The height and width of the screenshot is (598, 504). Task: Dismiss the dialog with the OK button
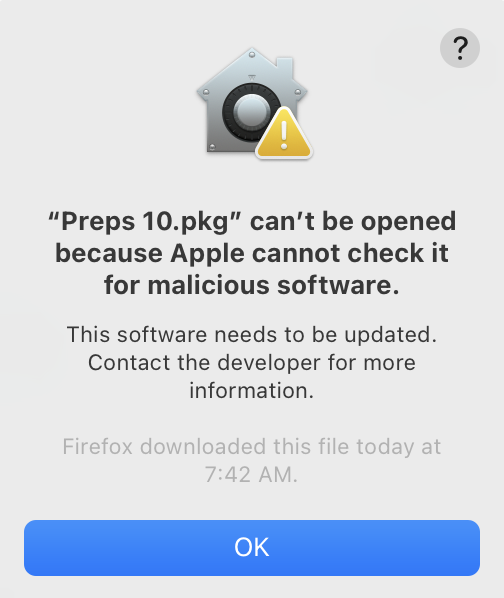coord(252,548)
